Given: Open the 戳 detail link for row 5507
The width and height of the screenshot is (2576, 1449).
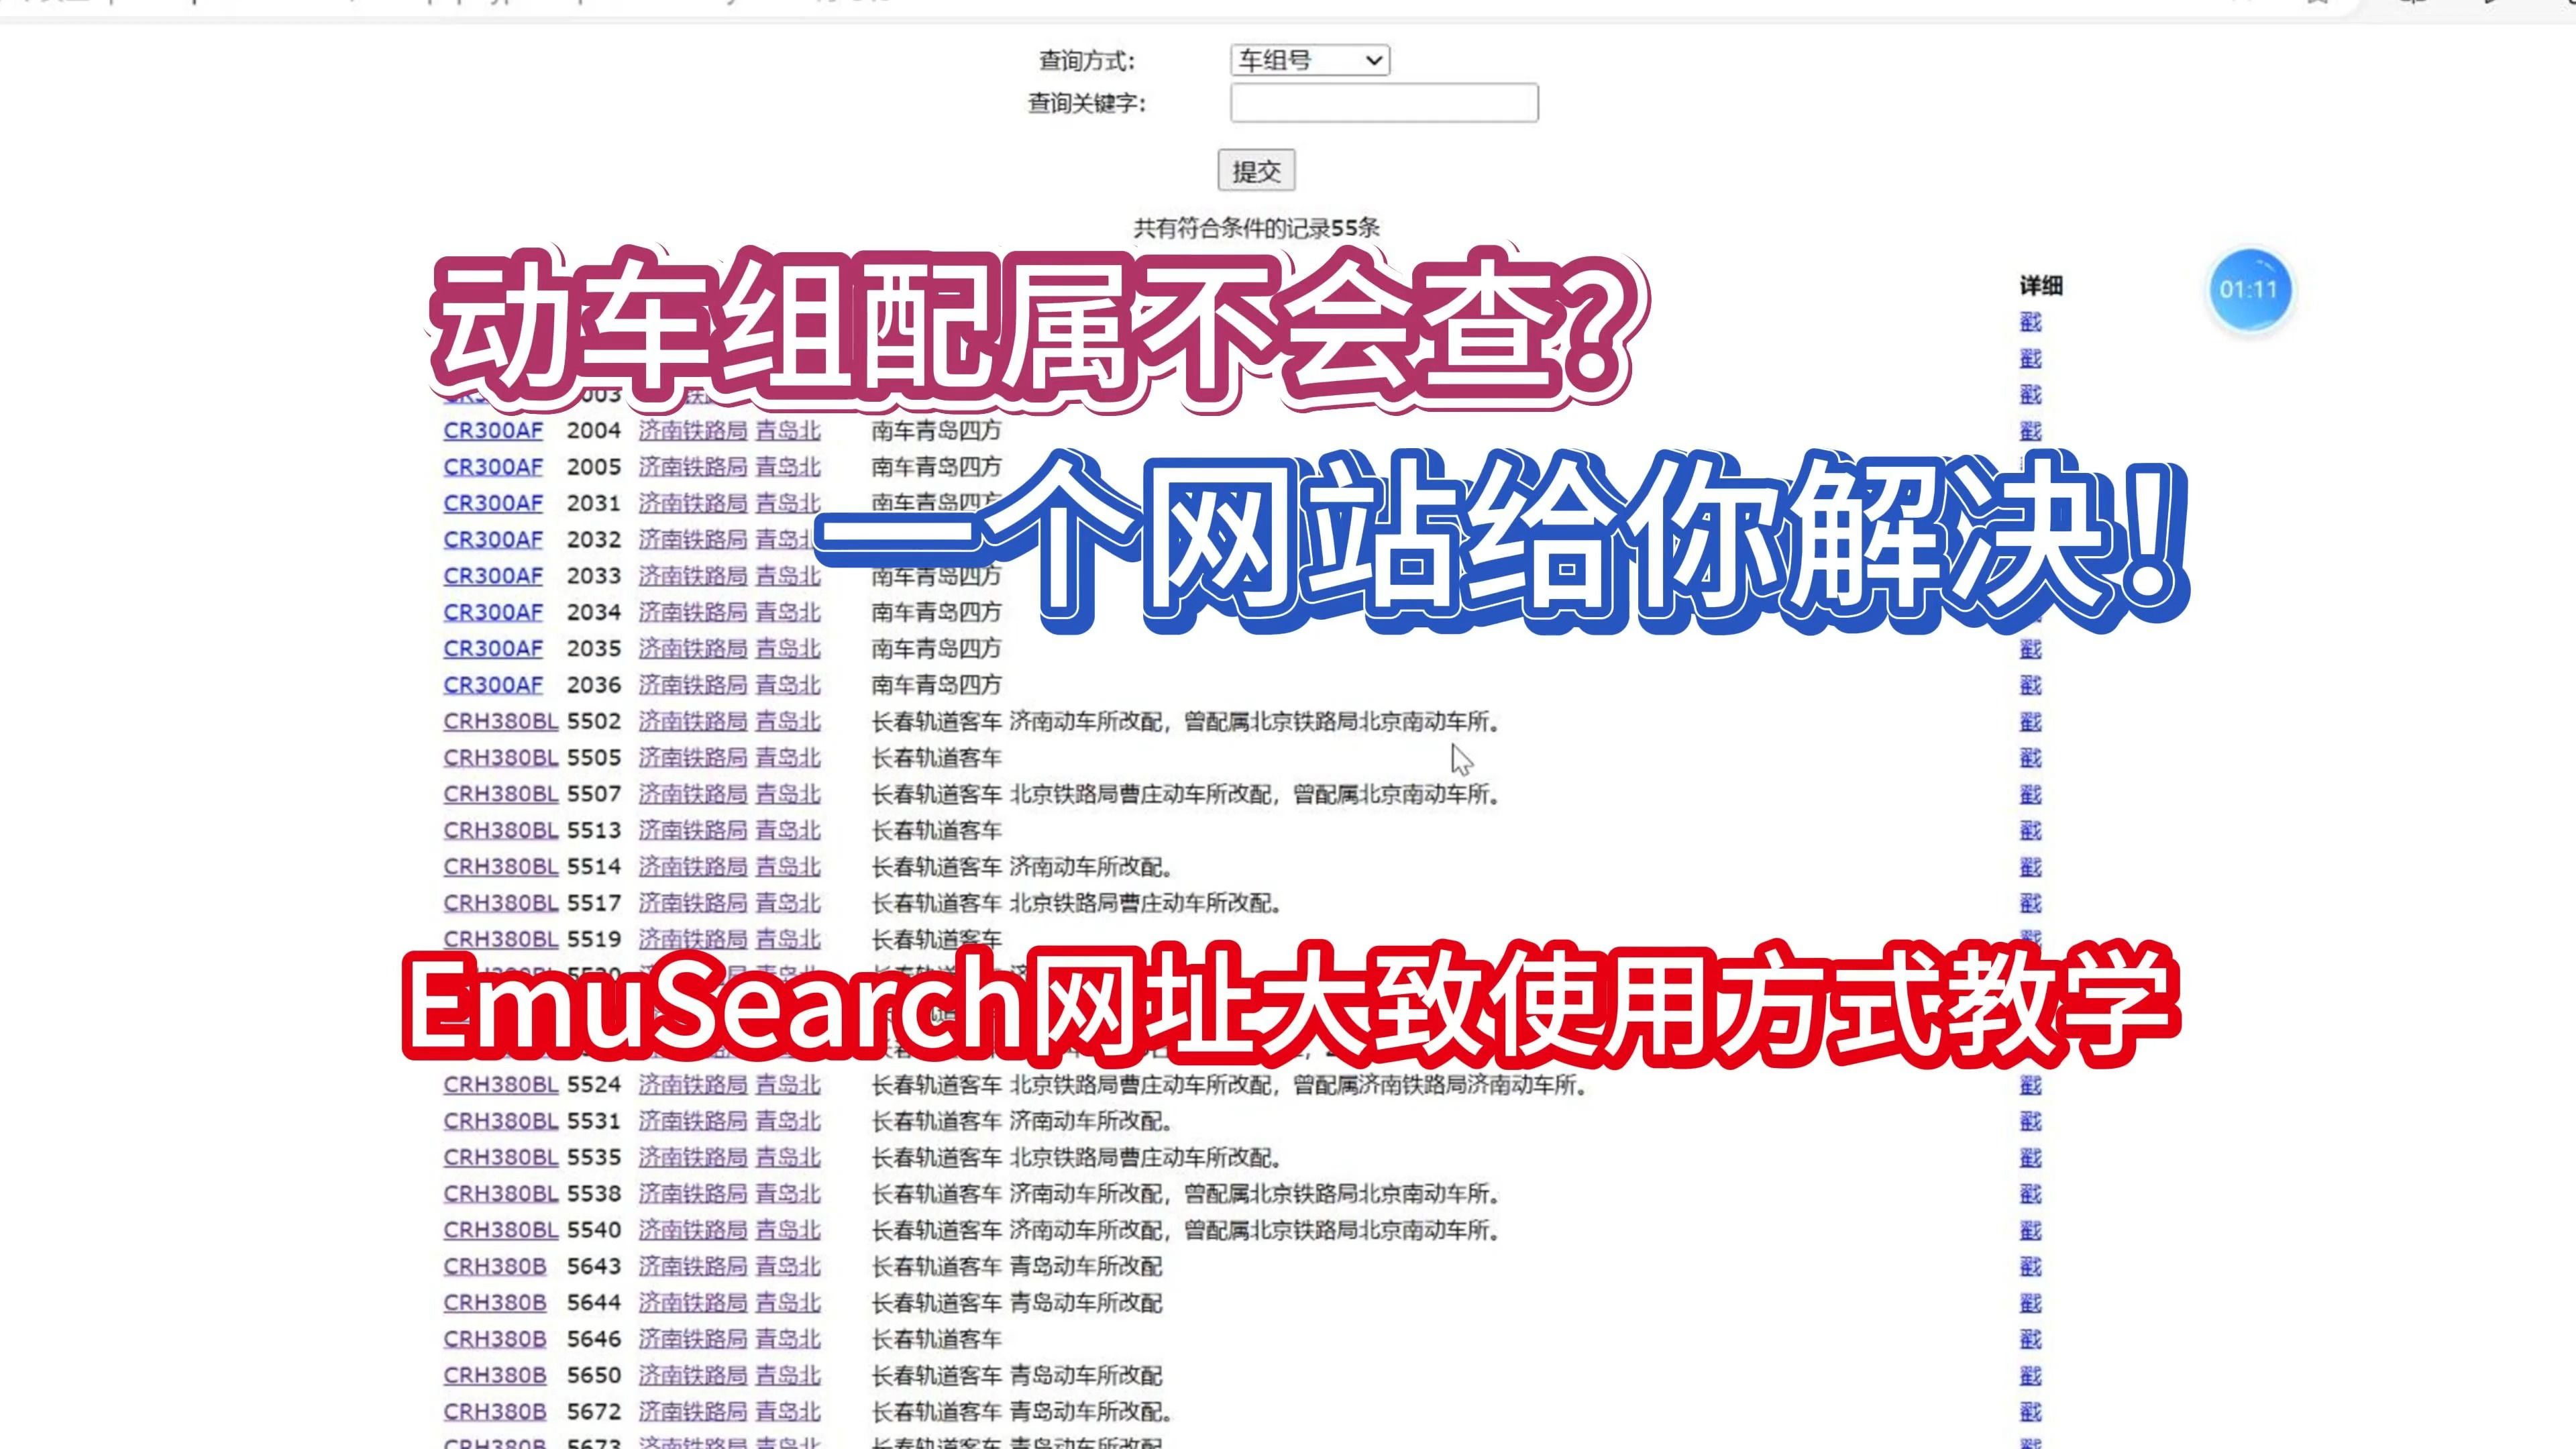Looking at the screenshot, I should pos(2030,794).
